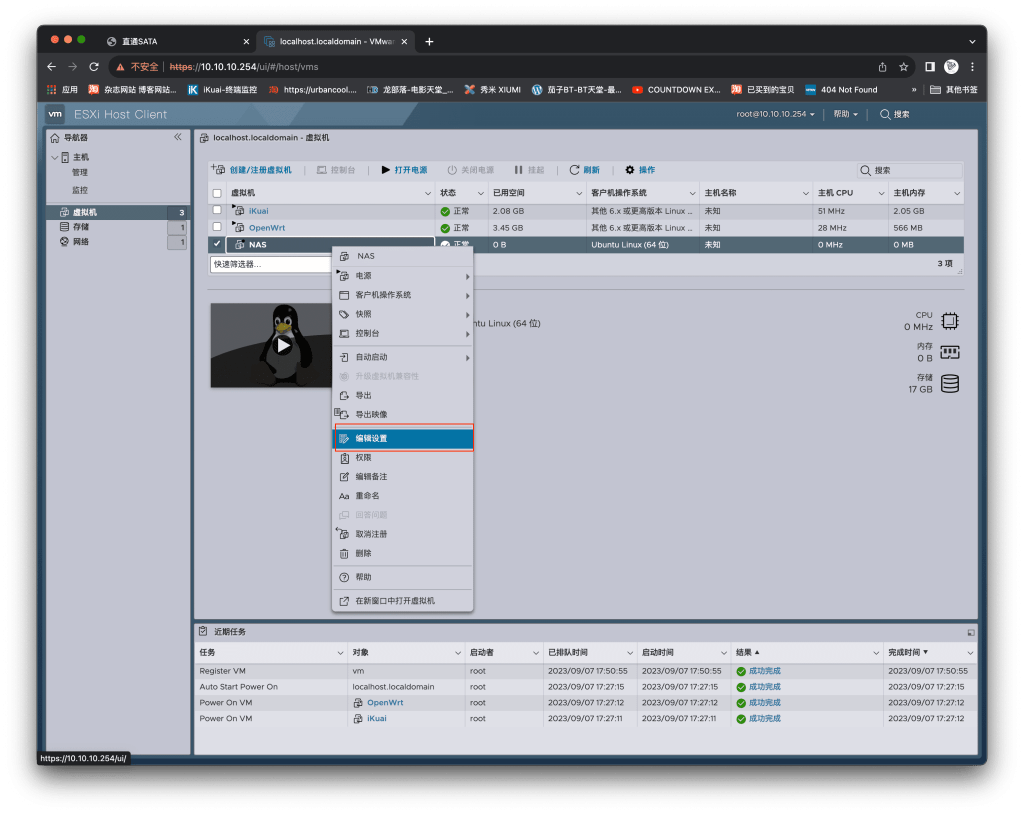
Task: Click the Networking icon in navigator
Action: pyautogui.click(x=64, y=242)
